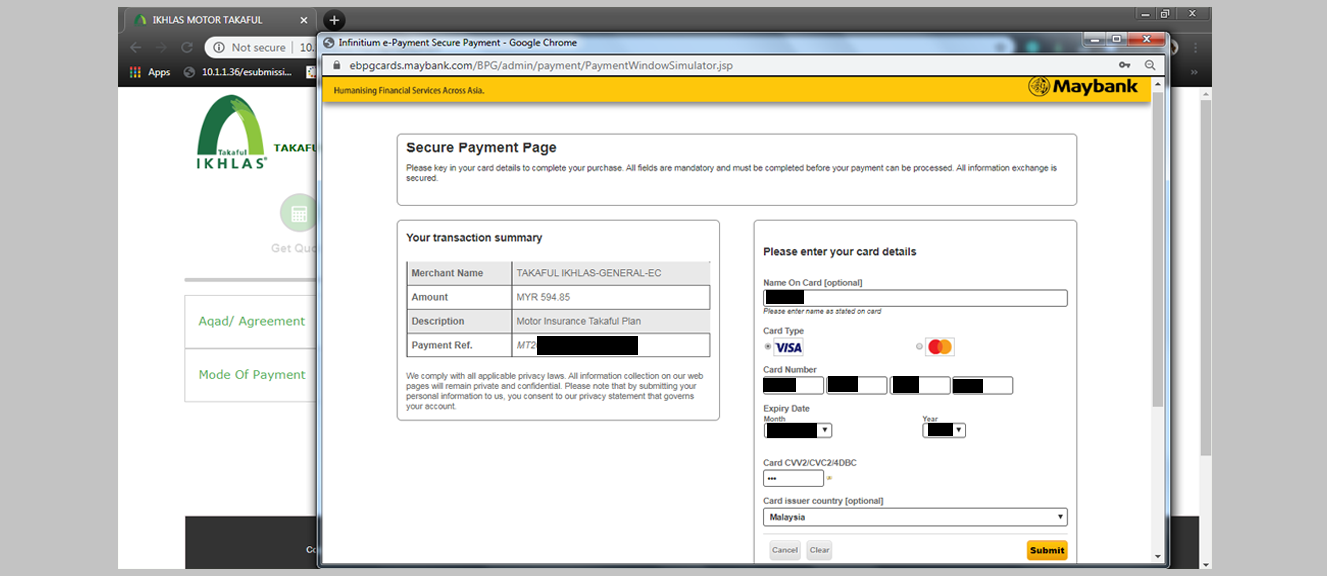Open the expiry Year dropdown
This screenshot has height=576, width=1327.
tap(944, 430)
